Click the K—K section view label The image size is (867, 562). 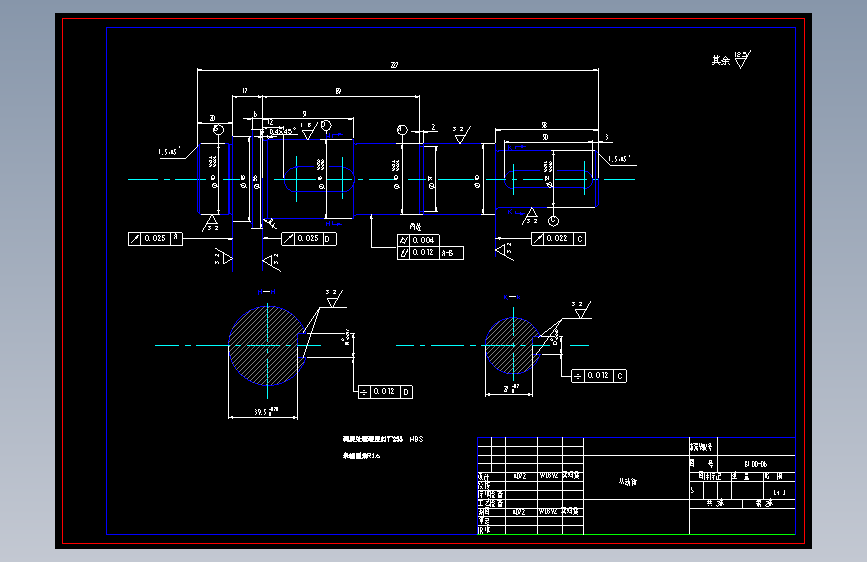[x=512, y=297]
